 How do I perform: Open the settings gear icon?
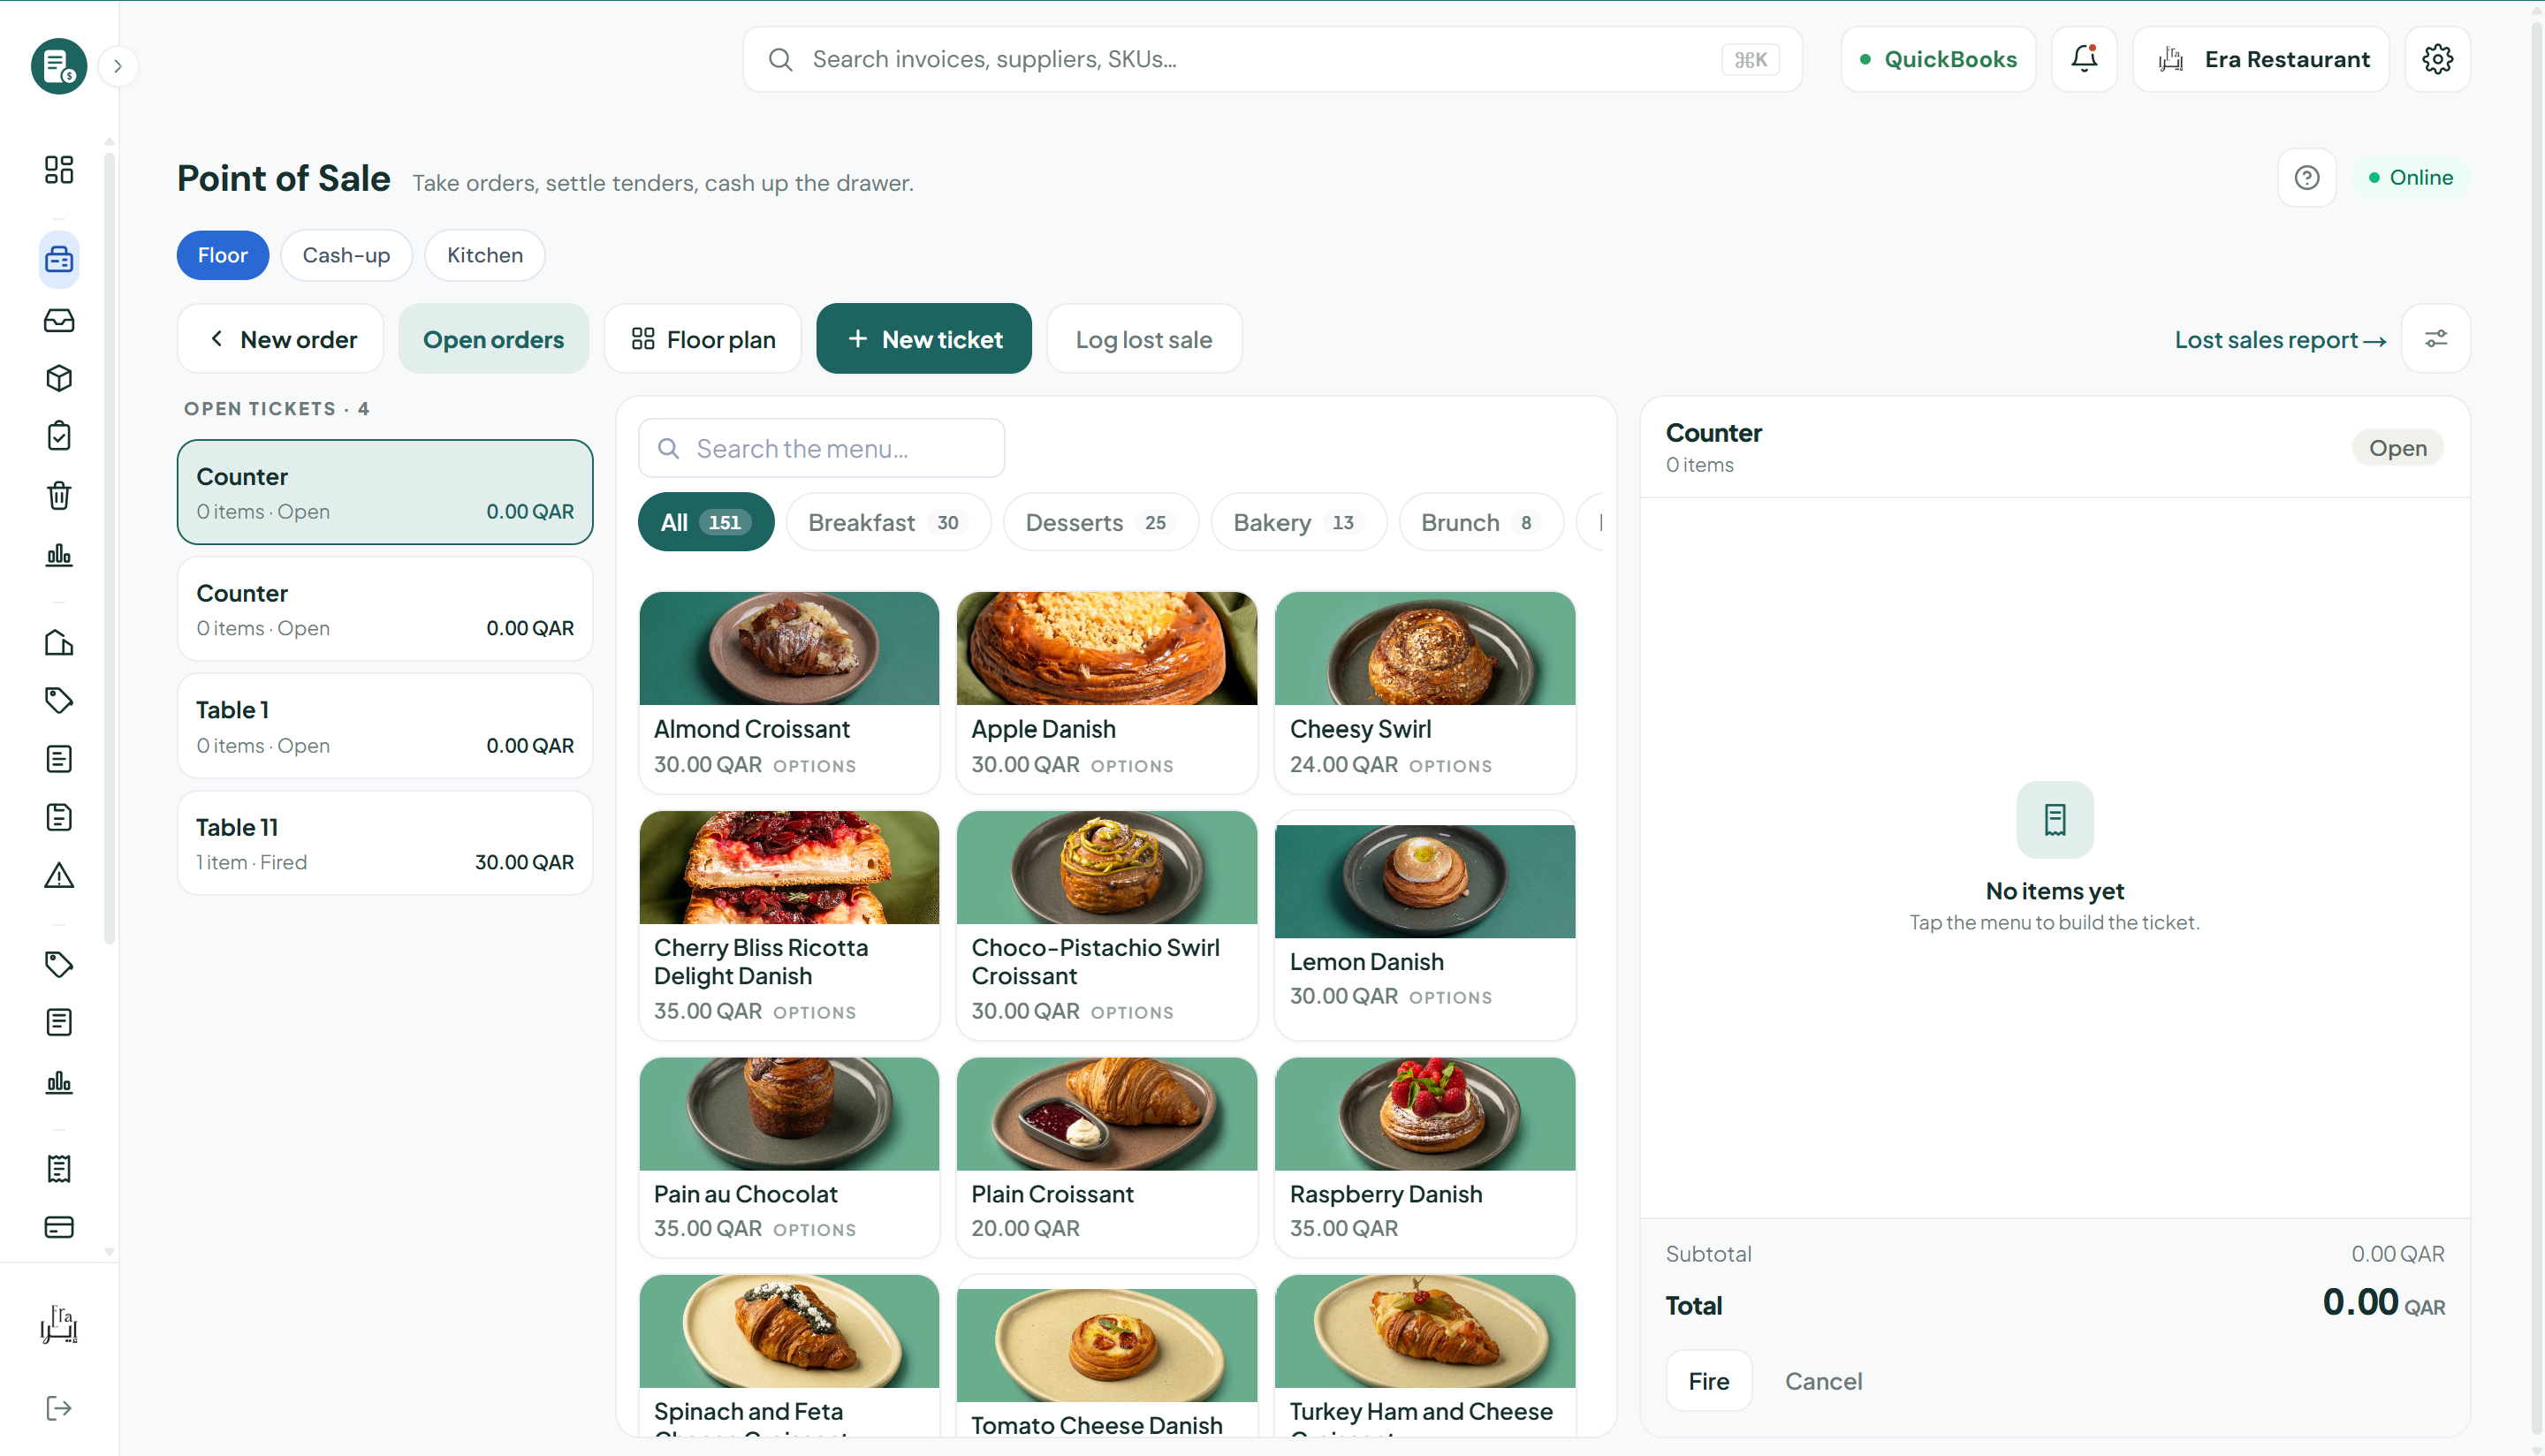click(x=2437, y=59)
